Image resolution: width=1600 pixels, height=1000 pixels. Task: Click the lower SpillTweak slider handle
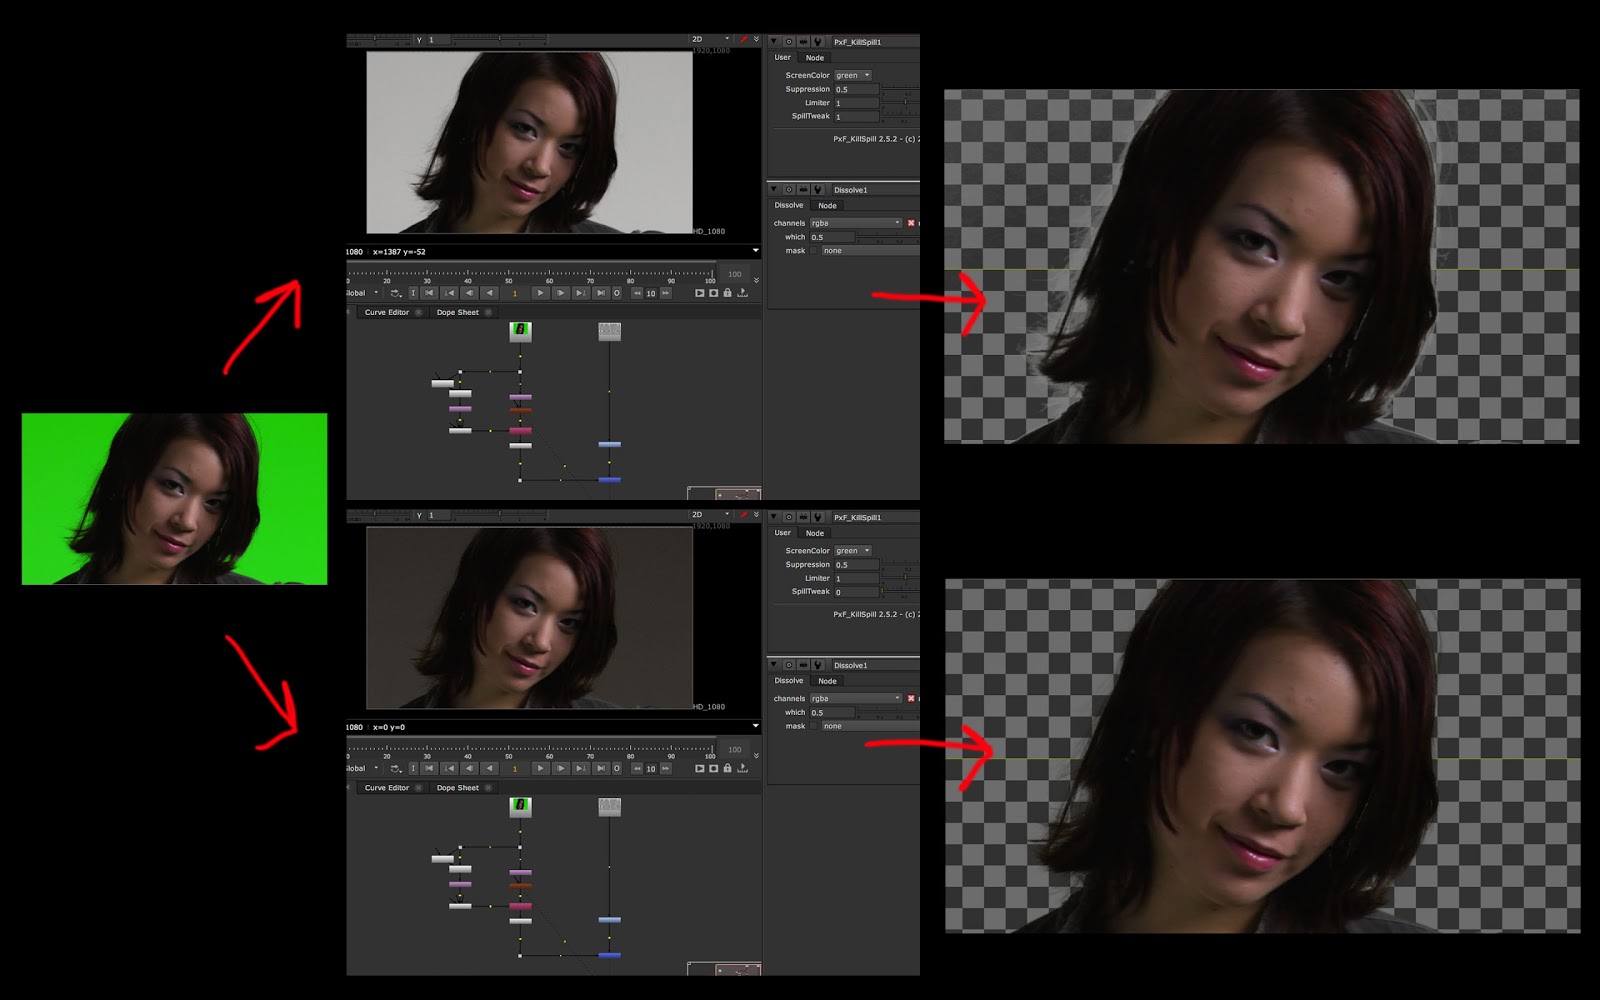point(883,591)
